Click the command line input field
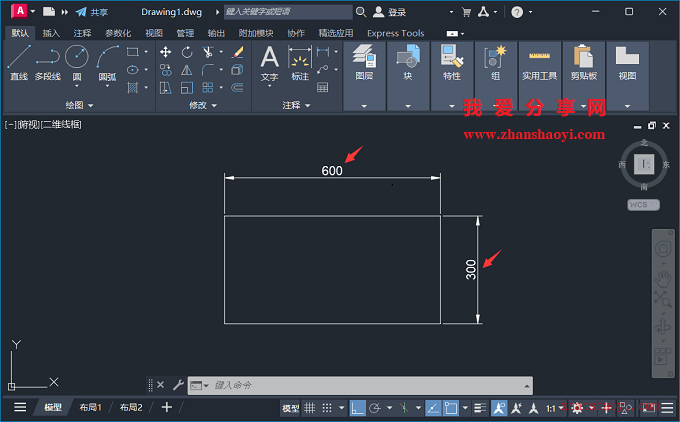Screen dimensions: 680x422 click(x=367, y=385)
